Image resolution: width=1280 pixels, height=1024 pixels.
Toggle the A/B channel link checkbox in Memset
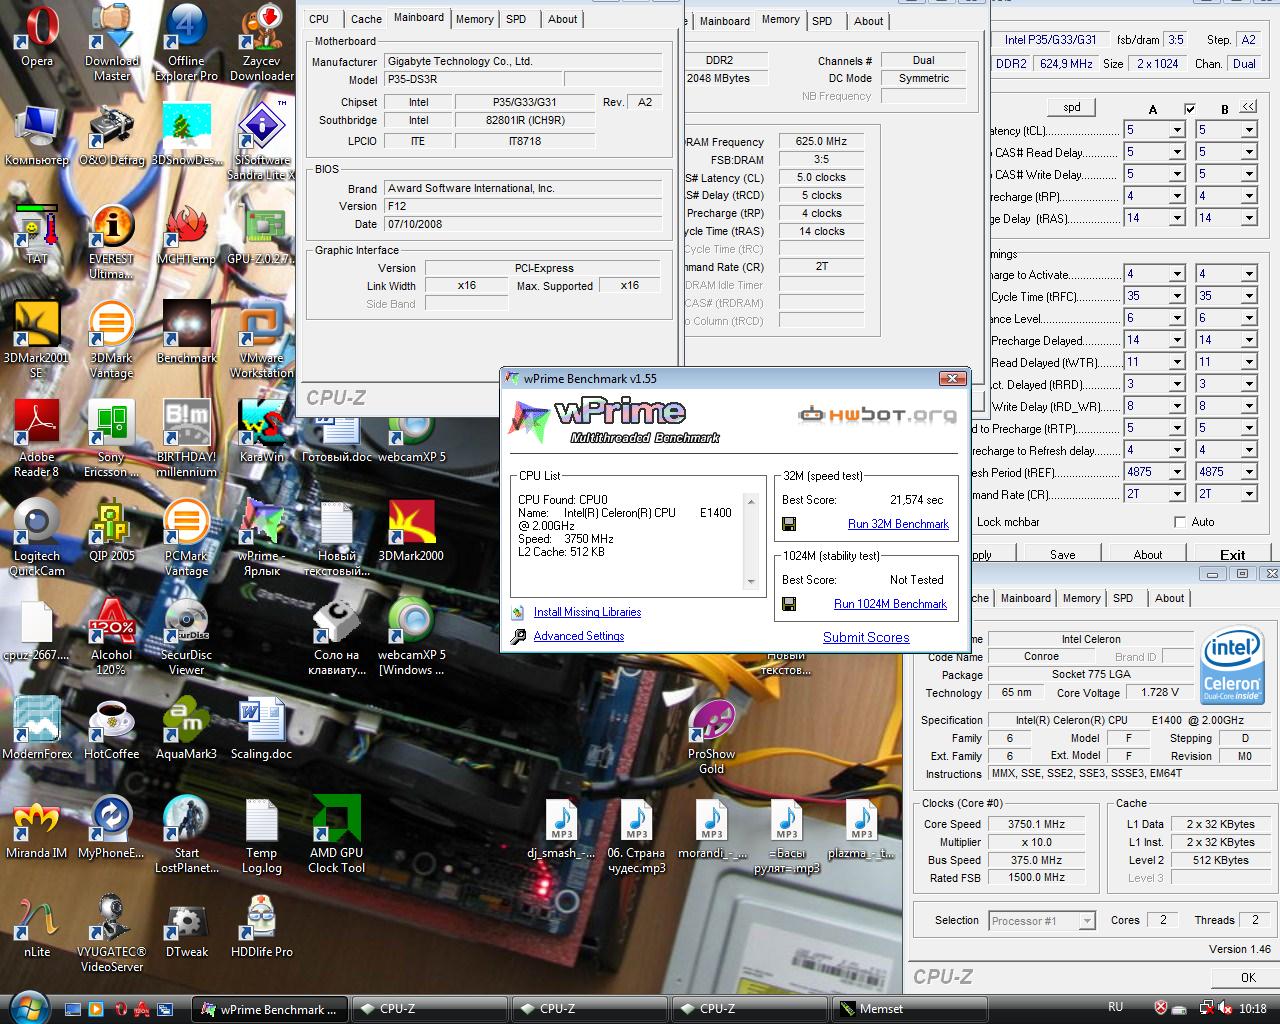point(1189,109)
